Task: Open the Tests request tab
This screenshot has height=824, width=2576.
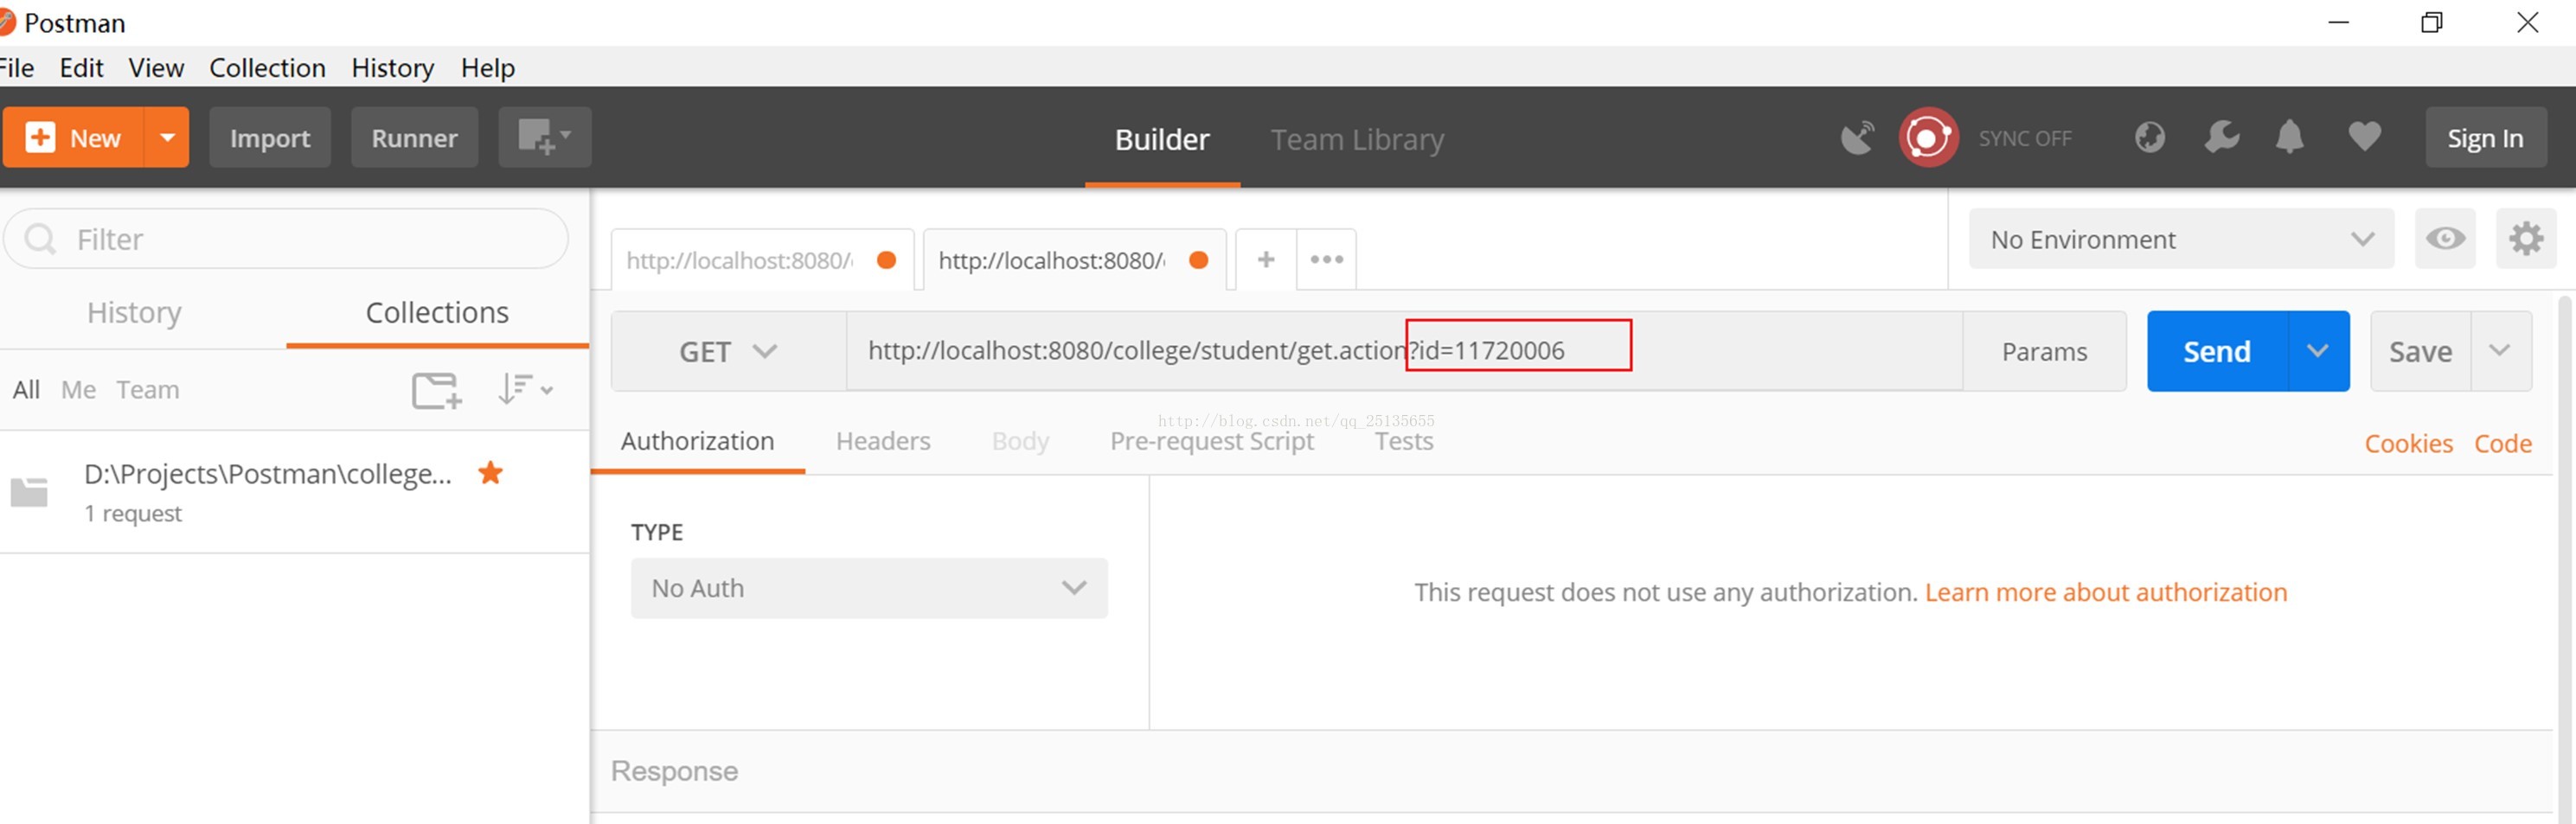Action: click(1403, 441)
